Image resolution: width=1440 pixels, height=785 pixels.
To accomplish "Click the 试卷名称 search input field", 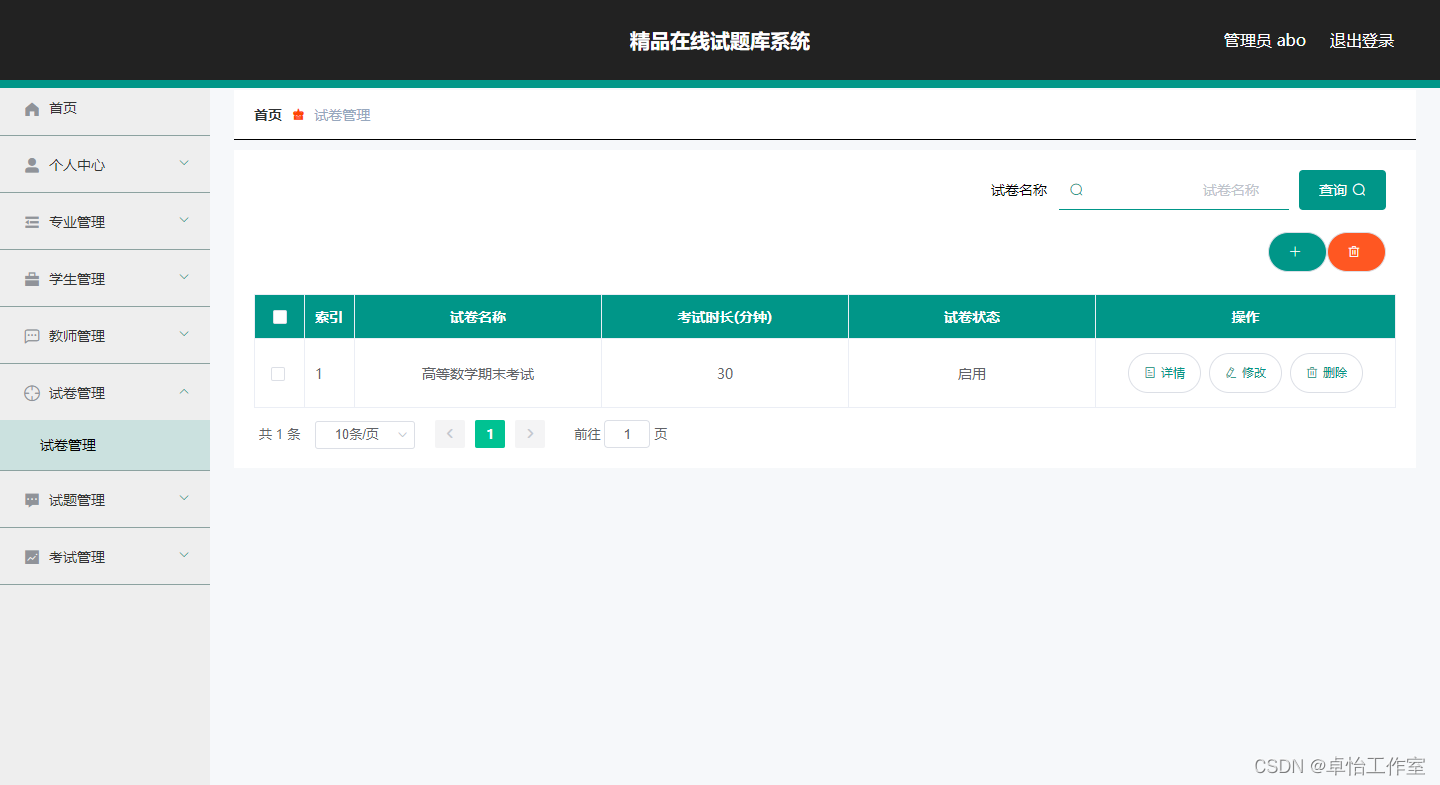I will coord(1174,190).
